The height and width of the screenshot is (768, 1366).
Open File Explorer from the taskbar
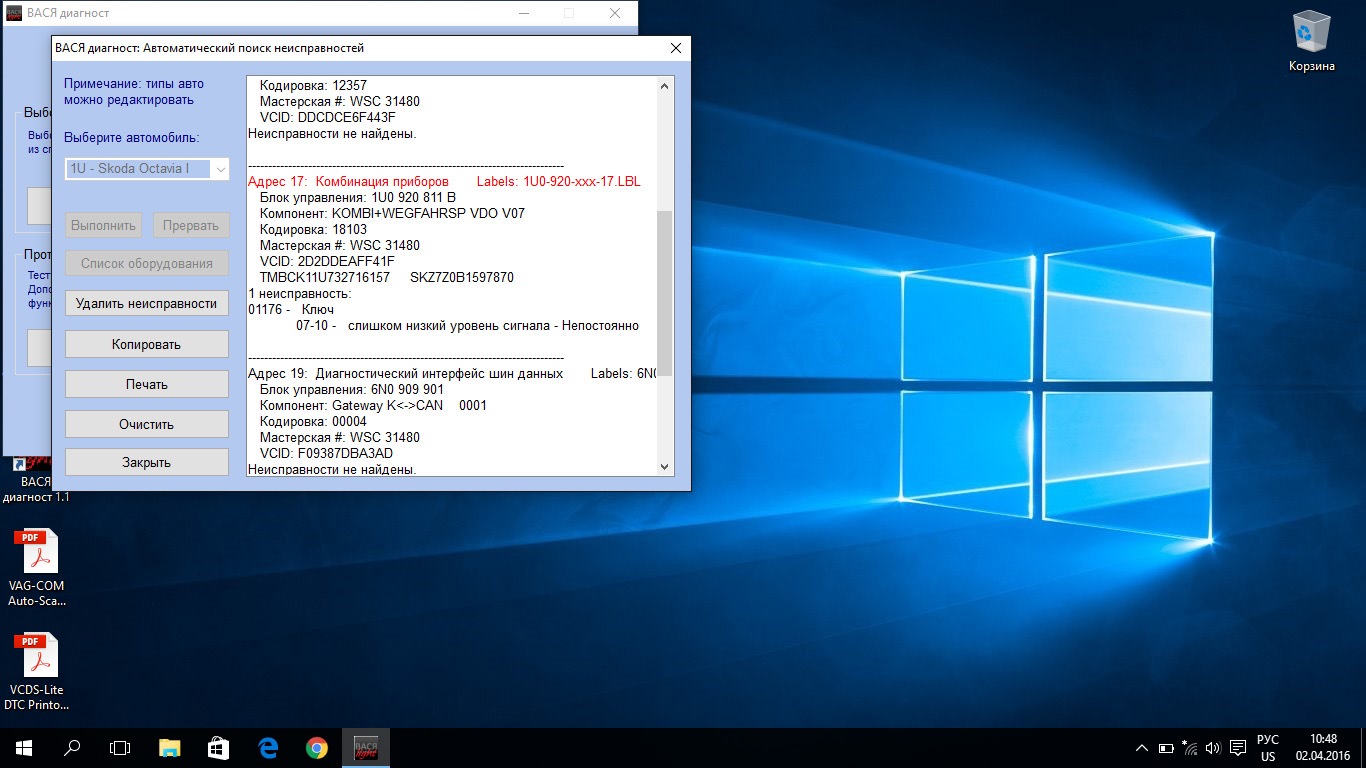pos(170,747)
